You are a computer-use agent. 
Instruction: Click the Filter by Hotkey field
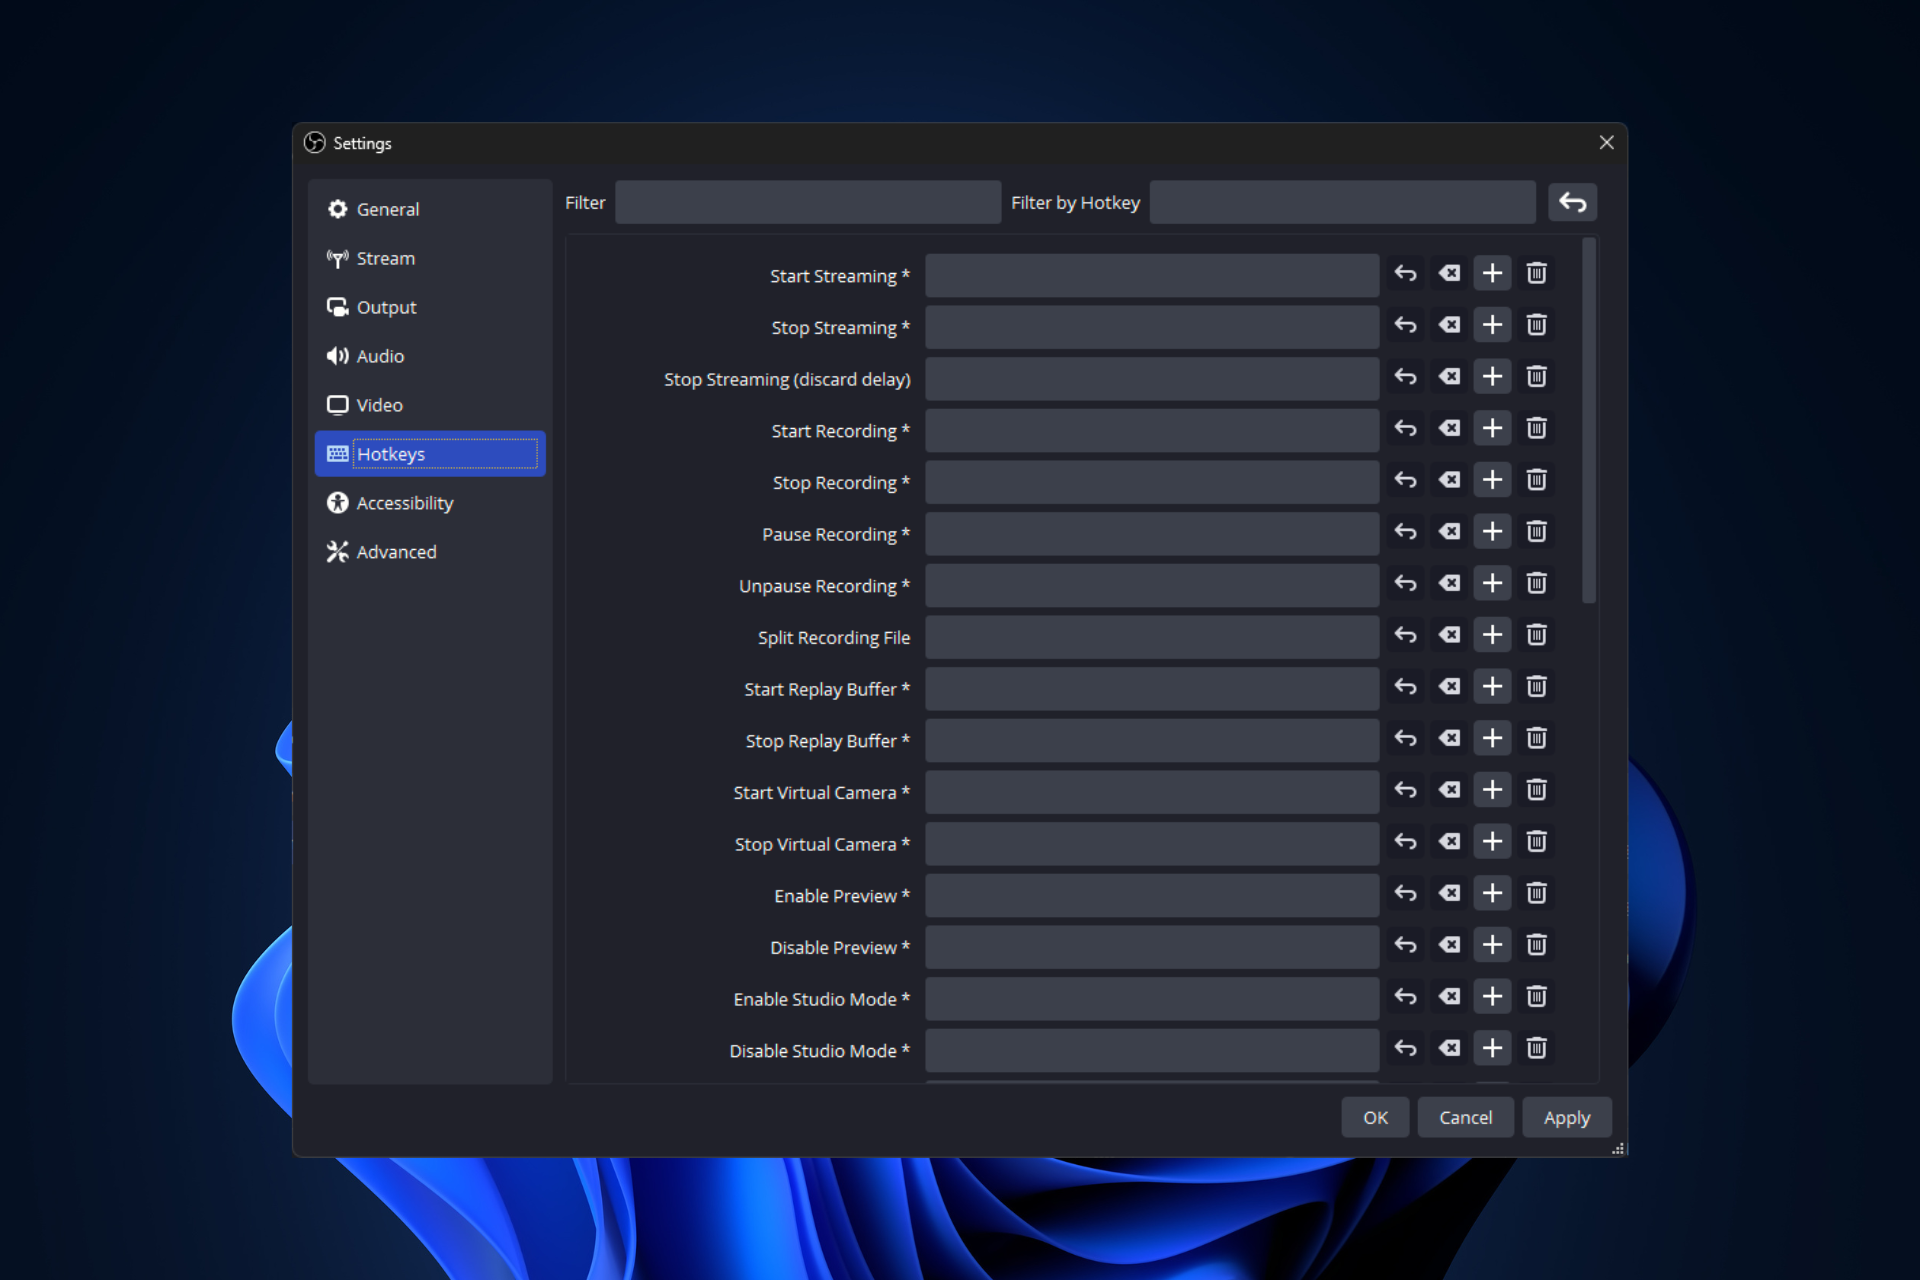click(x=1342, y=202)
